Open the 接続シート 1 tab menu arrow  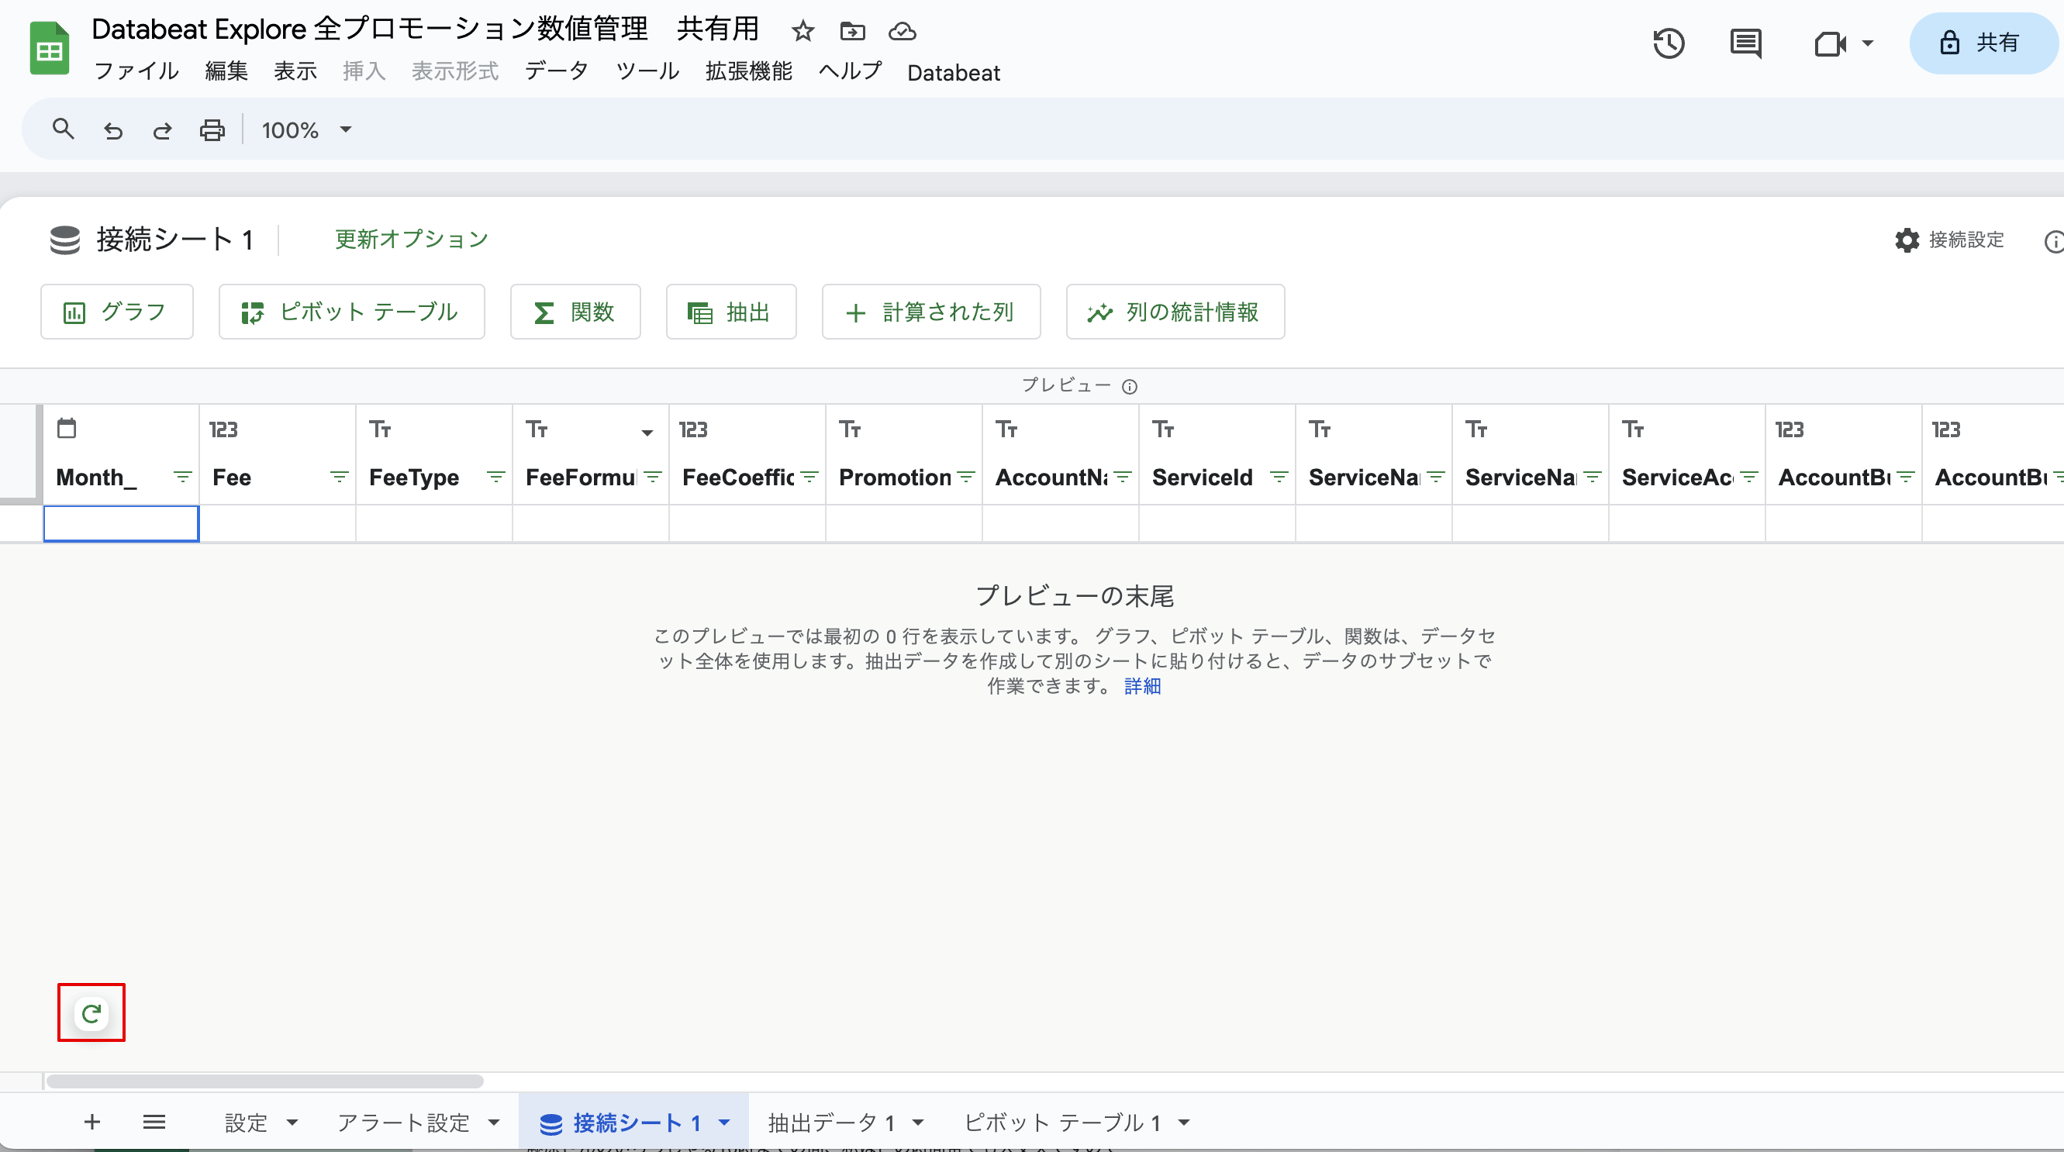point(724,1122)
